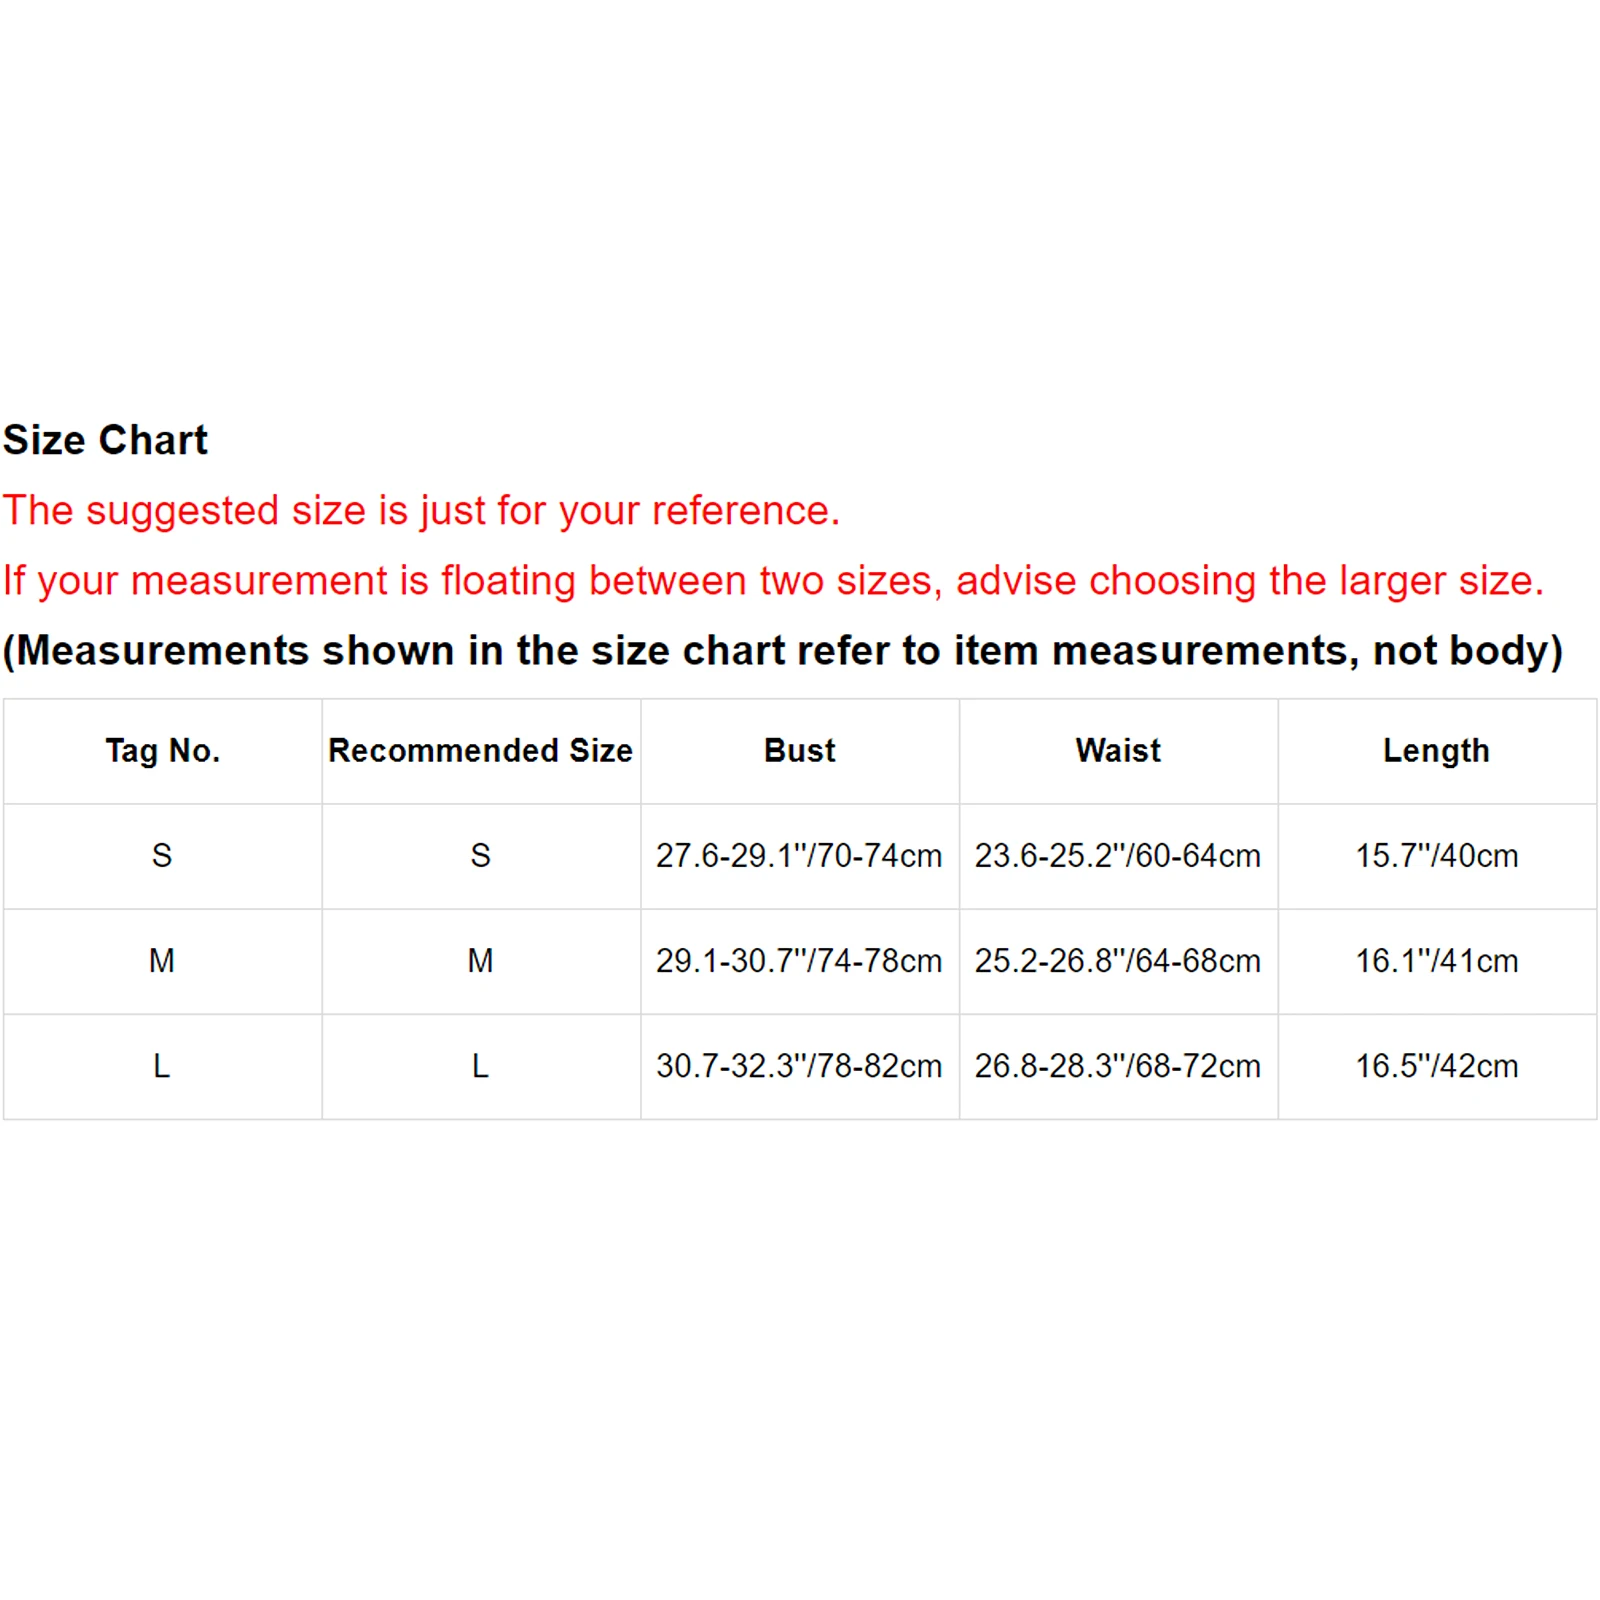Select length value 16.5"/42cm

1436,1066
